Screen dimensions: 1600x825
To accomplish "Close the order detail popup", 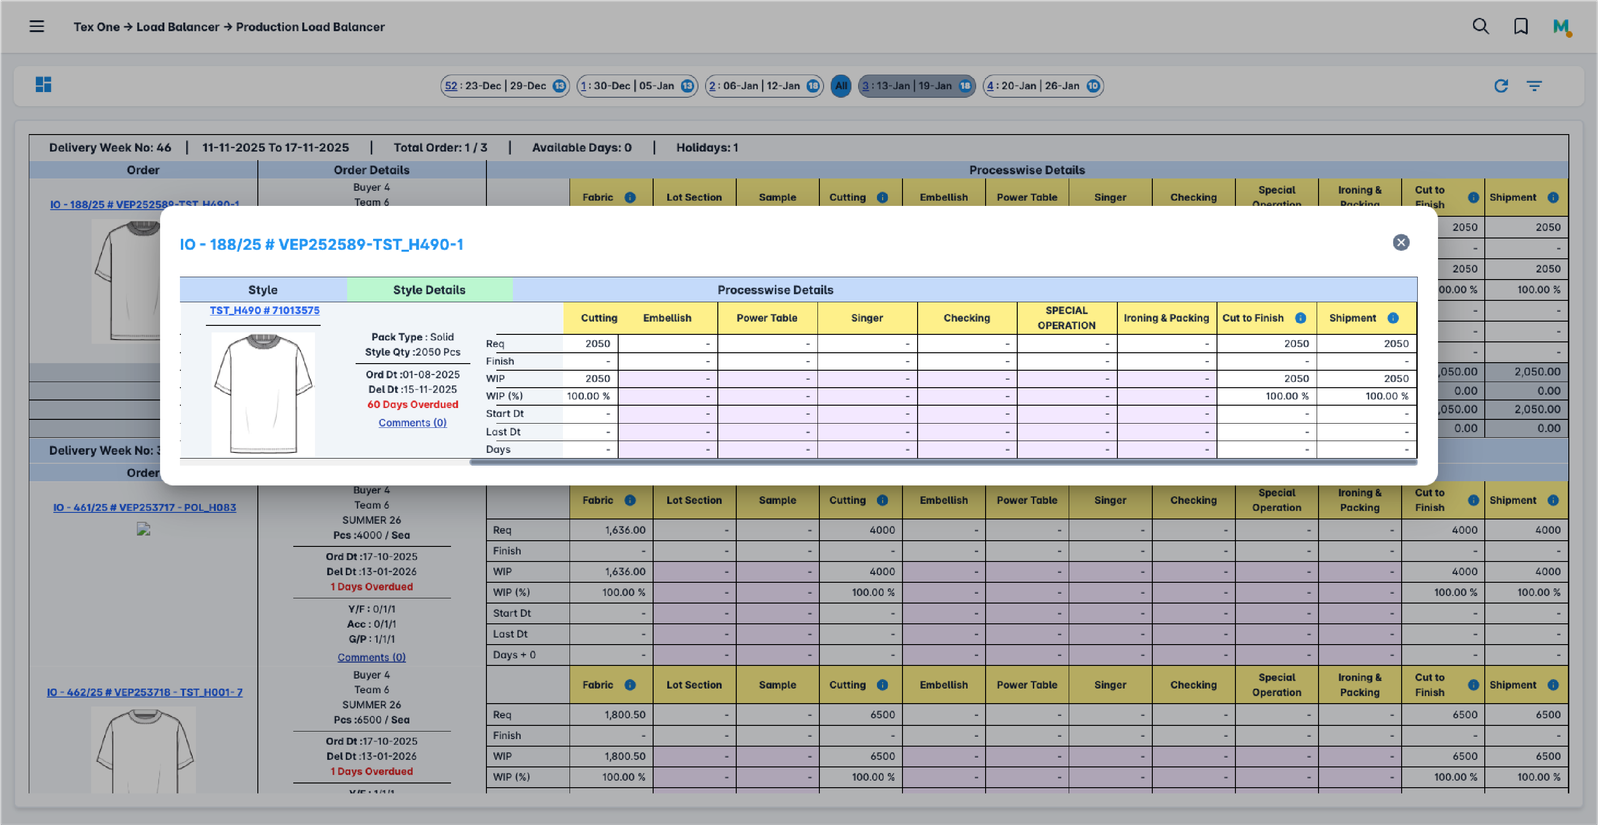I will (1401, 243).
